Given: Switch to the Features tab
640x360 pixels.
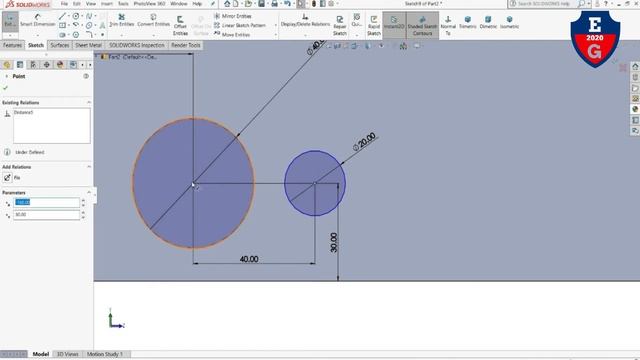Looking at the screenshot, I should tap(12, 45).
